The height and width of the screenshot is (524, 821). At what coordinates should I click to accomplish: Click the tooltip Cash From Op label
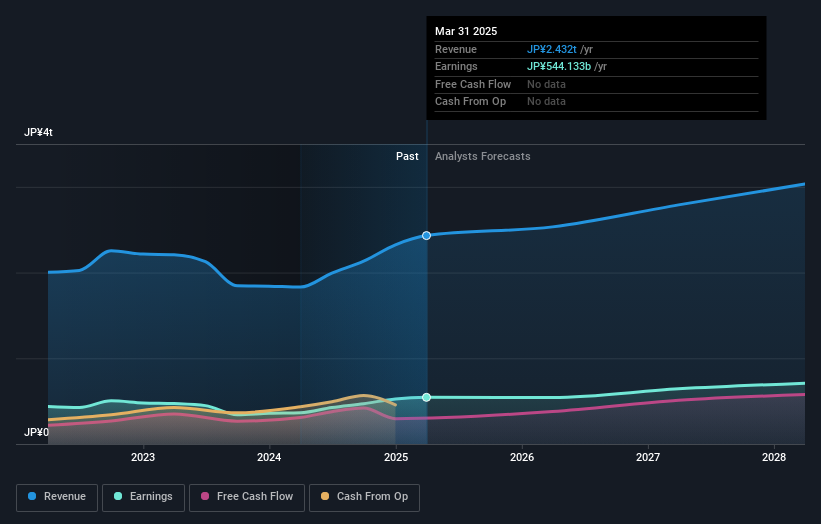(470, 102)
